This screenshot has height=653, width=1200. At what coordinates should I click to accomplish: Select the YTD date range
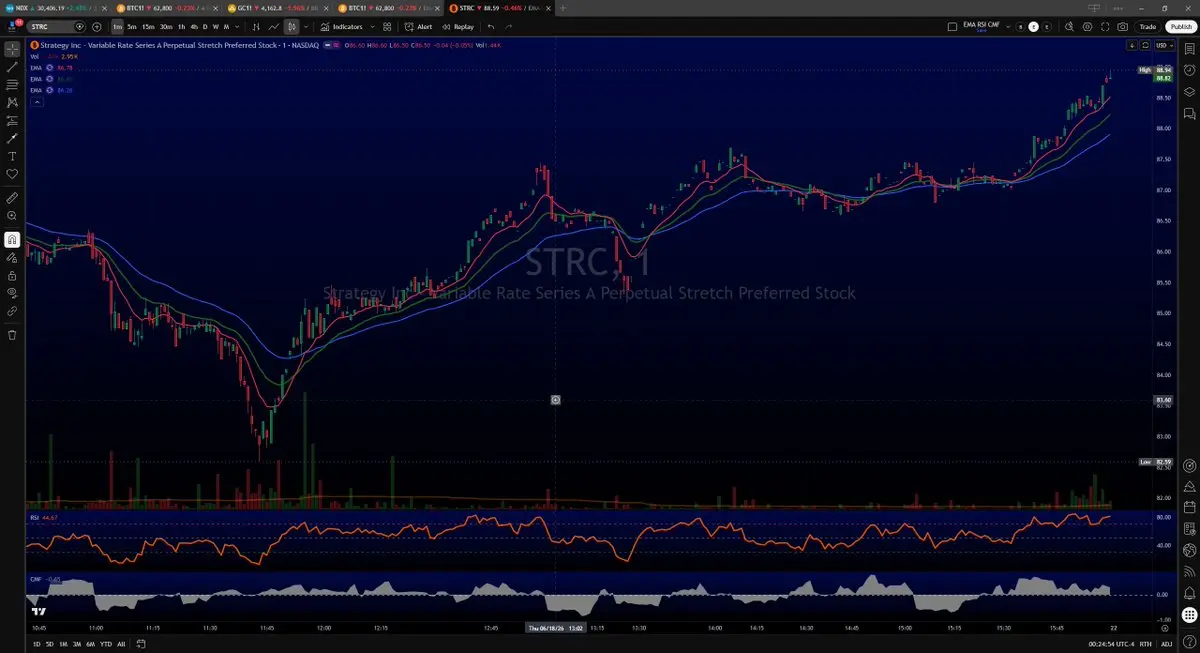pos(105,644)
